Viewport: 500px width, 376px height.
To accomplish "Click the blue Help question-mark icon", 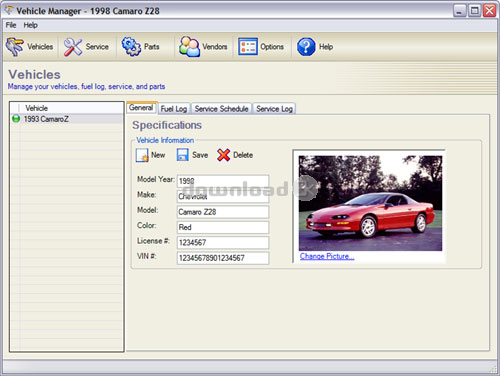I will click(x=306, y=47).
